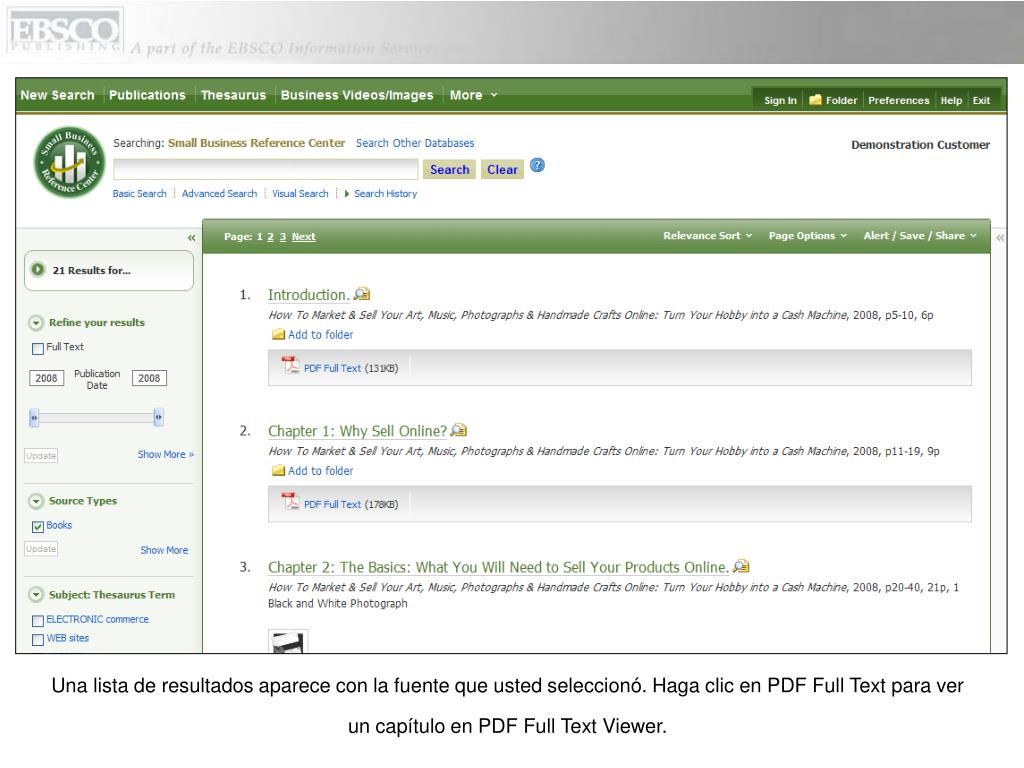Open Chapter 1: Why Sell Online?
Viewport: 1024px width, 768px height.
357,431
